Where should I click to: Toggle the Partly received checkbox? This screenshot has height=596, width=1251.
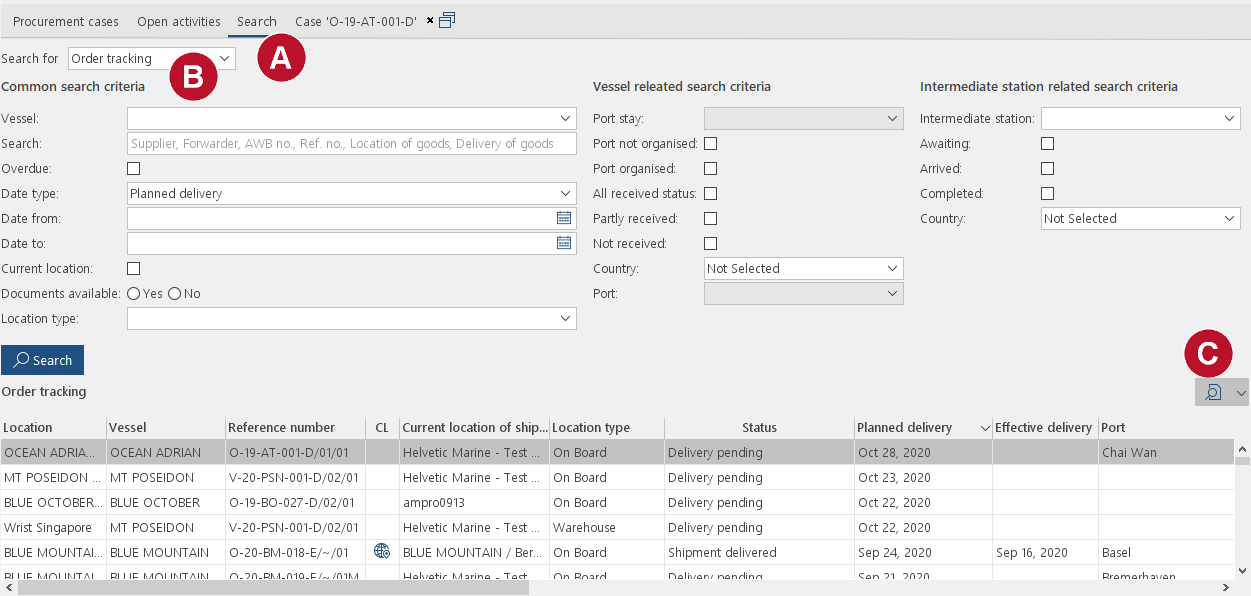click(711, 219)
